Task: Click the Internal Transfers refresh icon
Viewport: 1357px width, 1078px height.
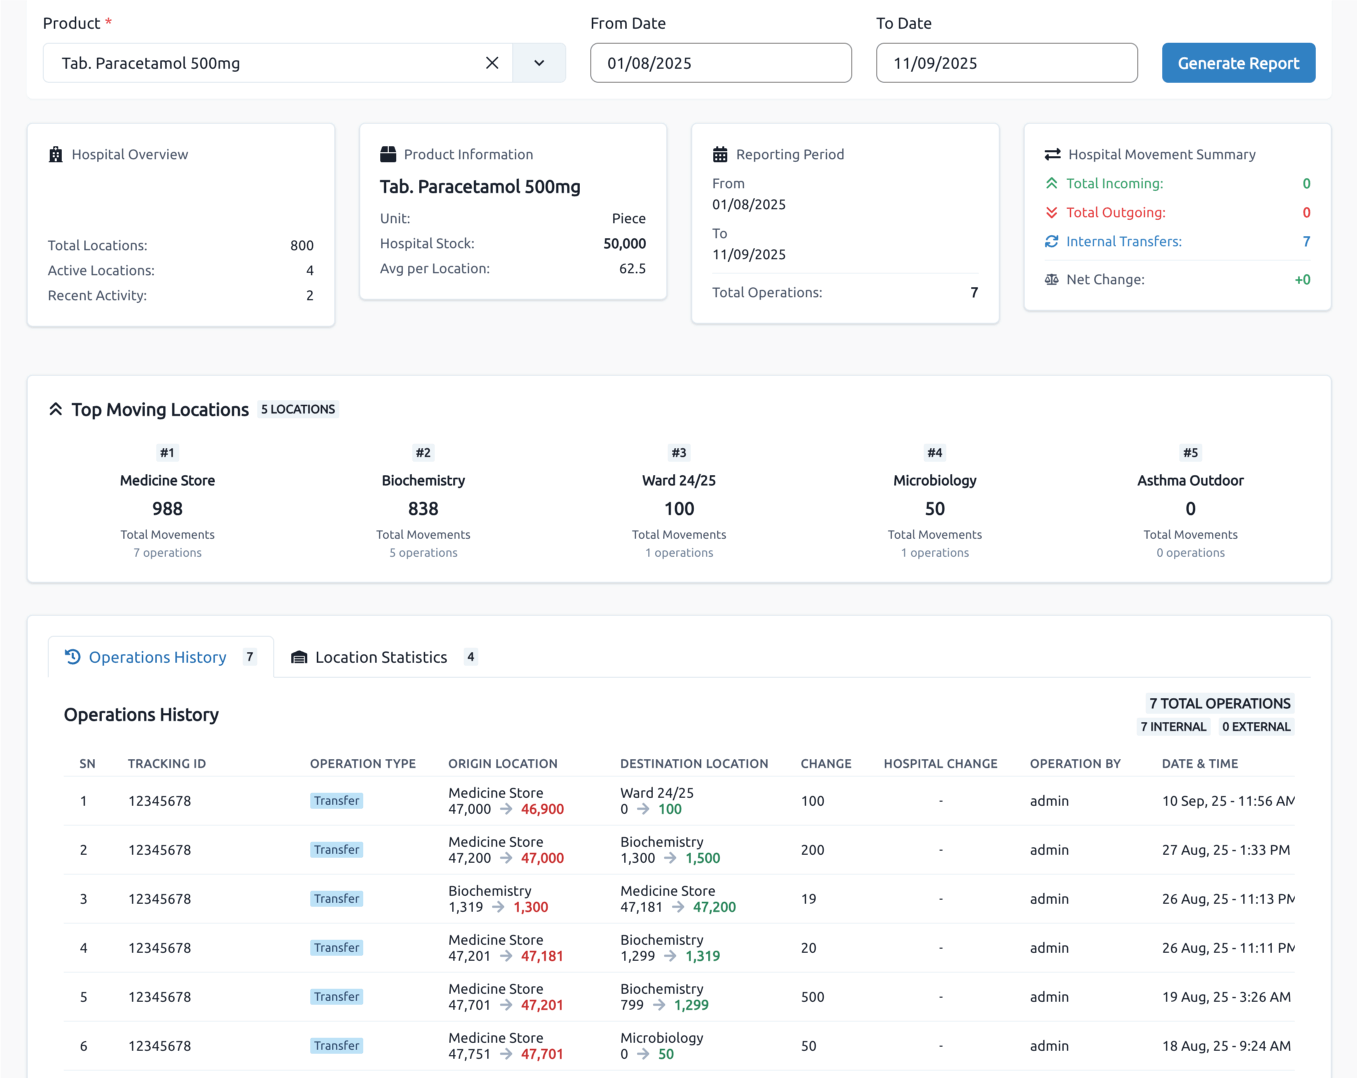Action: [1052, 241]
